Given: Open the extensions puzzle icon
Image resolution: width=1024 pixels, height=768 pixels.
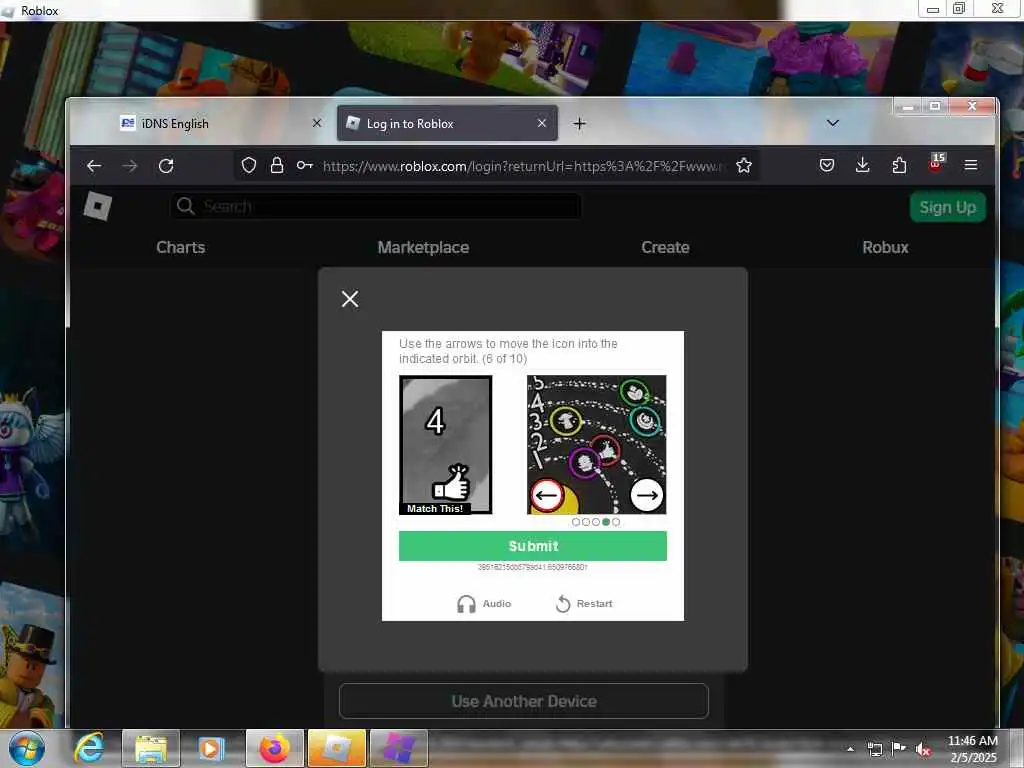Looking at the screenshot, I should tap(899, 165).
